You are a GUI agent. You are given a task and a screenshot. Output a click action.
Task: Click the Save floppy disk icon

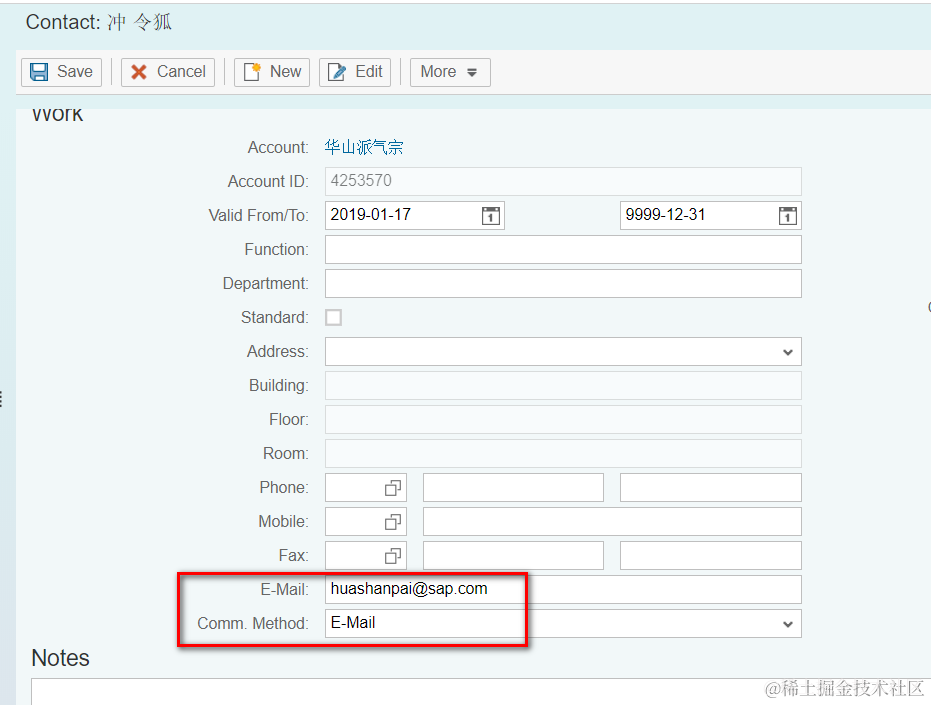coord(39,72)
